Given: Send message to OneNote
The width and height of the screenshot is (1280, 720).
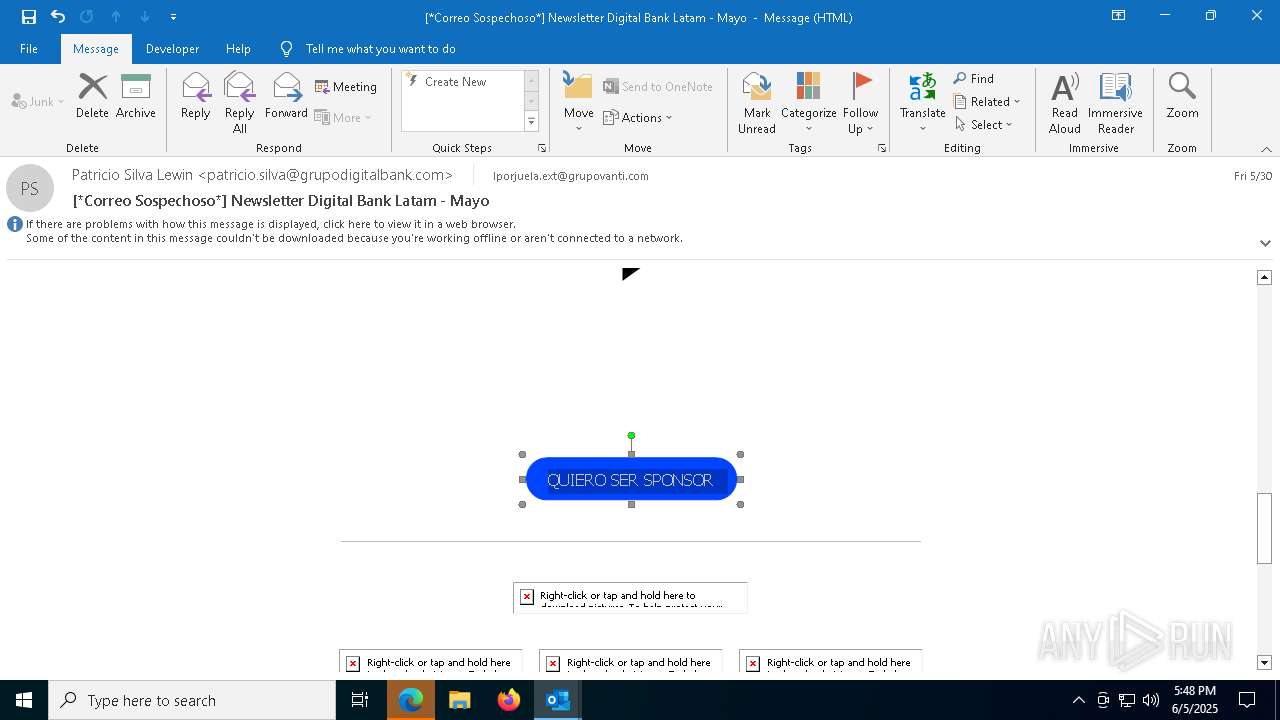Looking at the screenshot, I should click(658, 87).
